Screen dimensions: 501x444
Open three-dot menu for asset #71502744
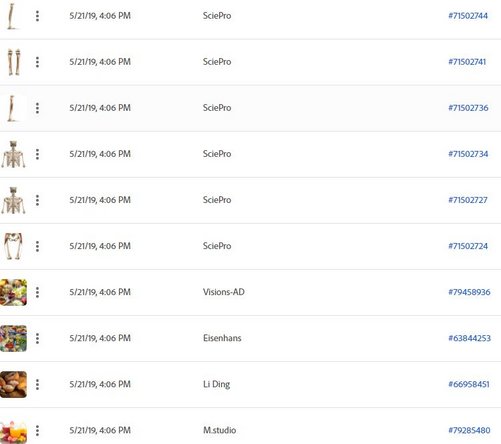click(x=37, y=16)
